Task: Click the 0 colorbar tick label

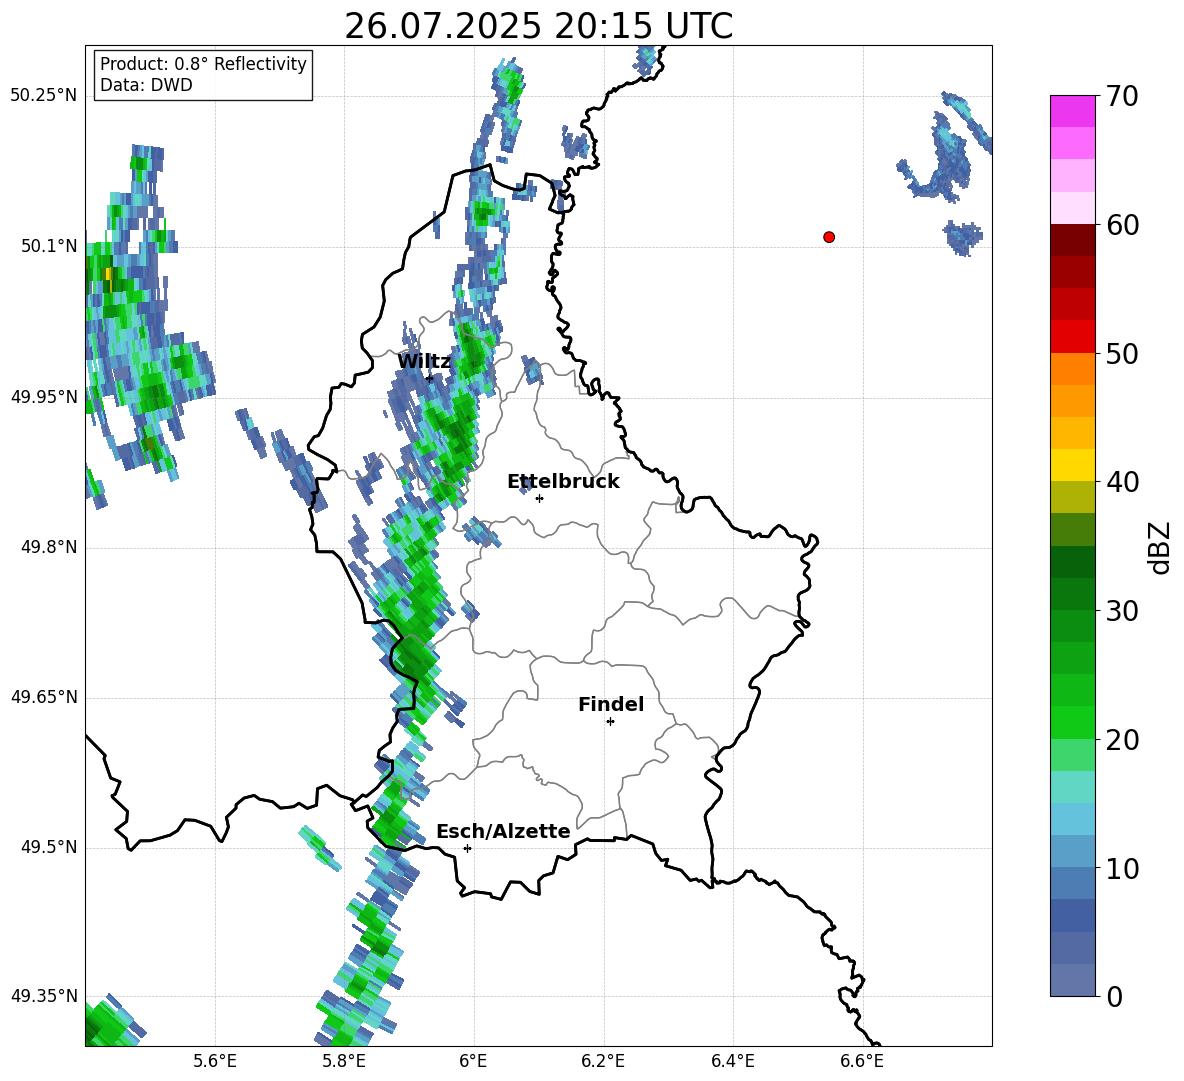Action: click(x=1114, y=996)
